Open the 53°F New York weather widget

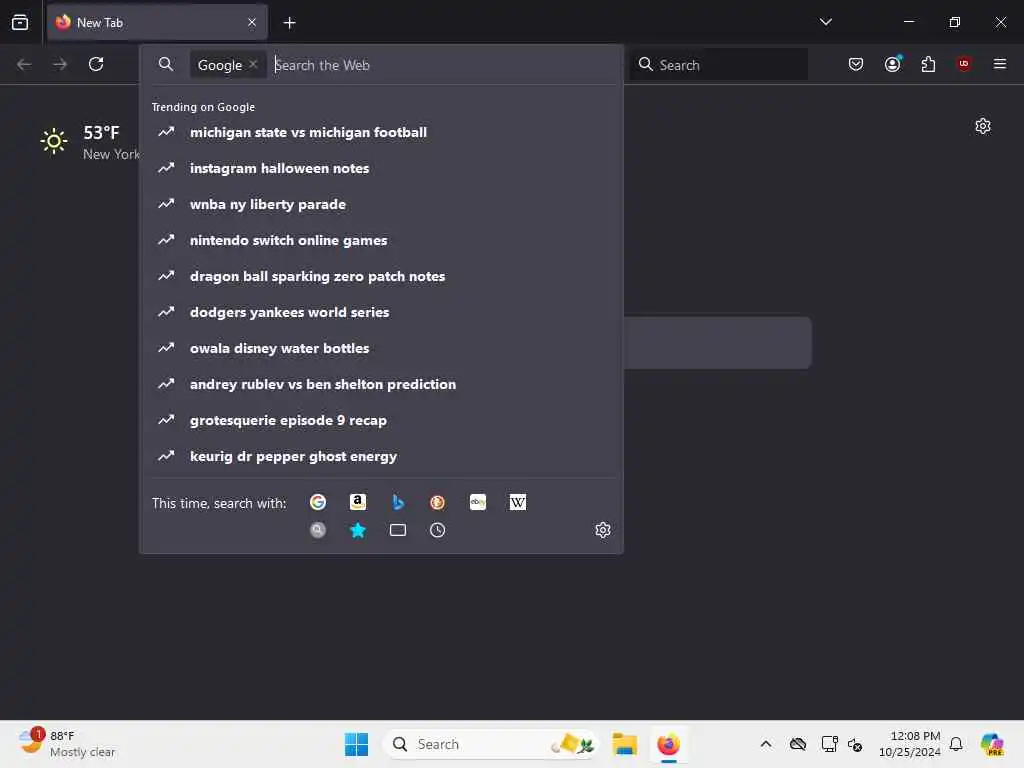pyautogui.click(x=89, y=142)
